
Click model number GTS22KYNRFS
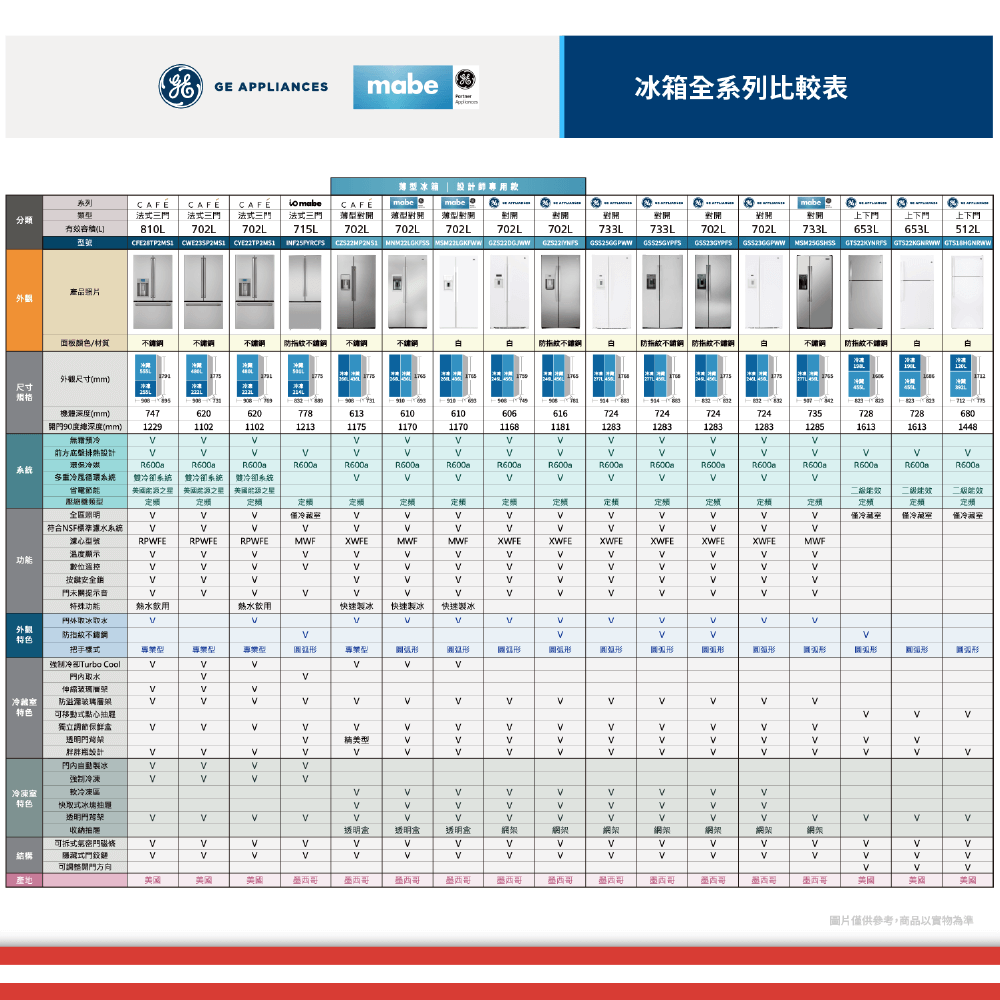pos(866,241)
